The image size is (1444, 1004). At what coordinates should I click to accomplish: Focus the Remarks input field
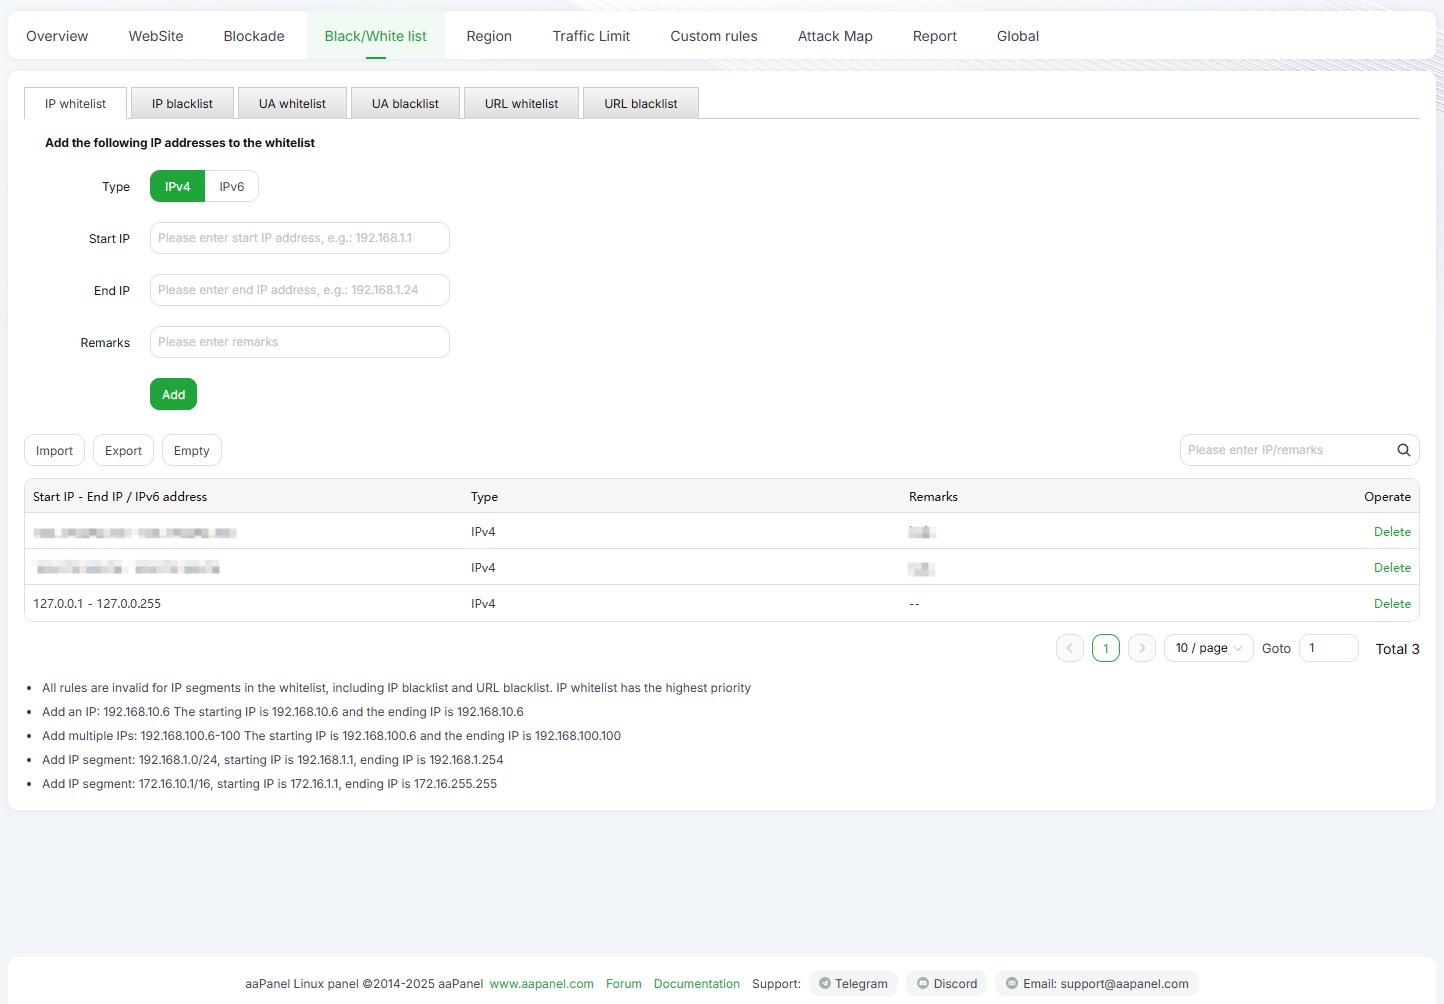(x=299, y=342)
